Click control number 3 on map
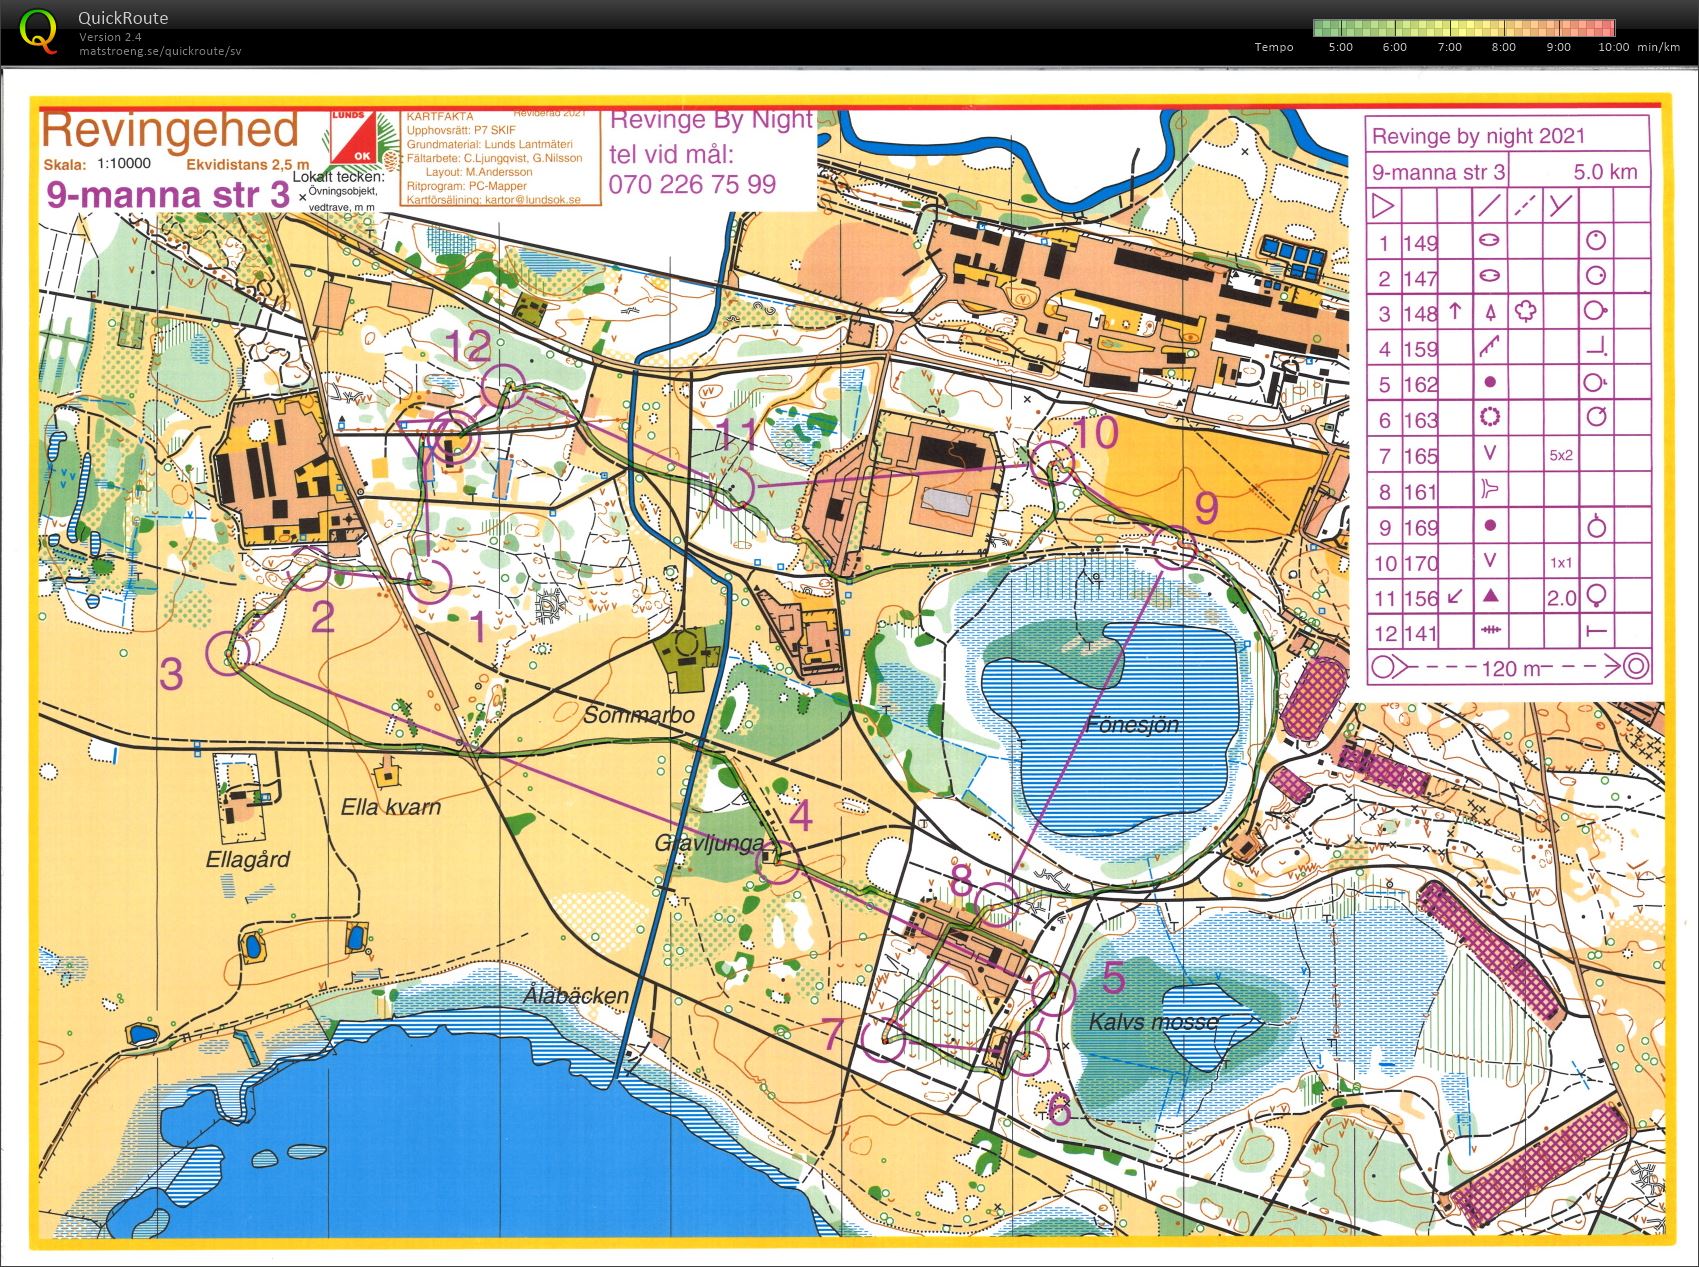Image resolution: width=1699 pixels, height=1267 pixels. pyautogui.click(x=172, y=675)
